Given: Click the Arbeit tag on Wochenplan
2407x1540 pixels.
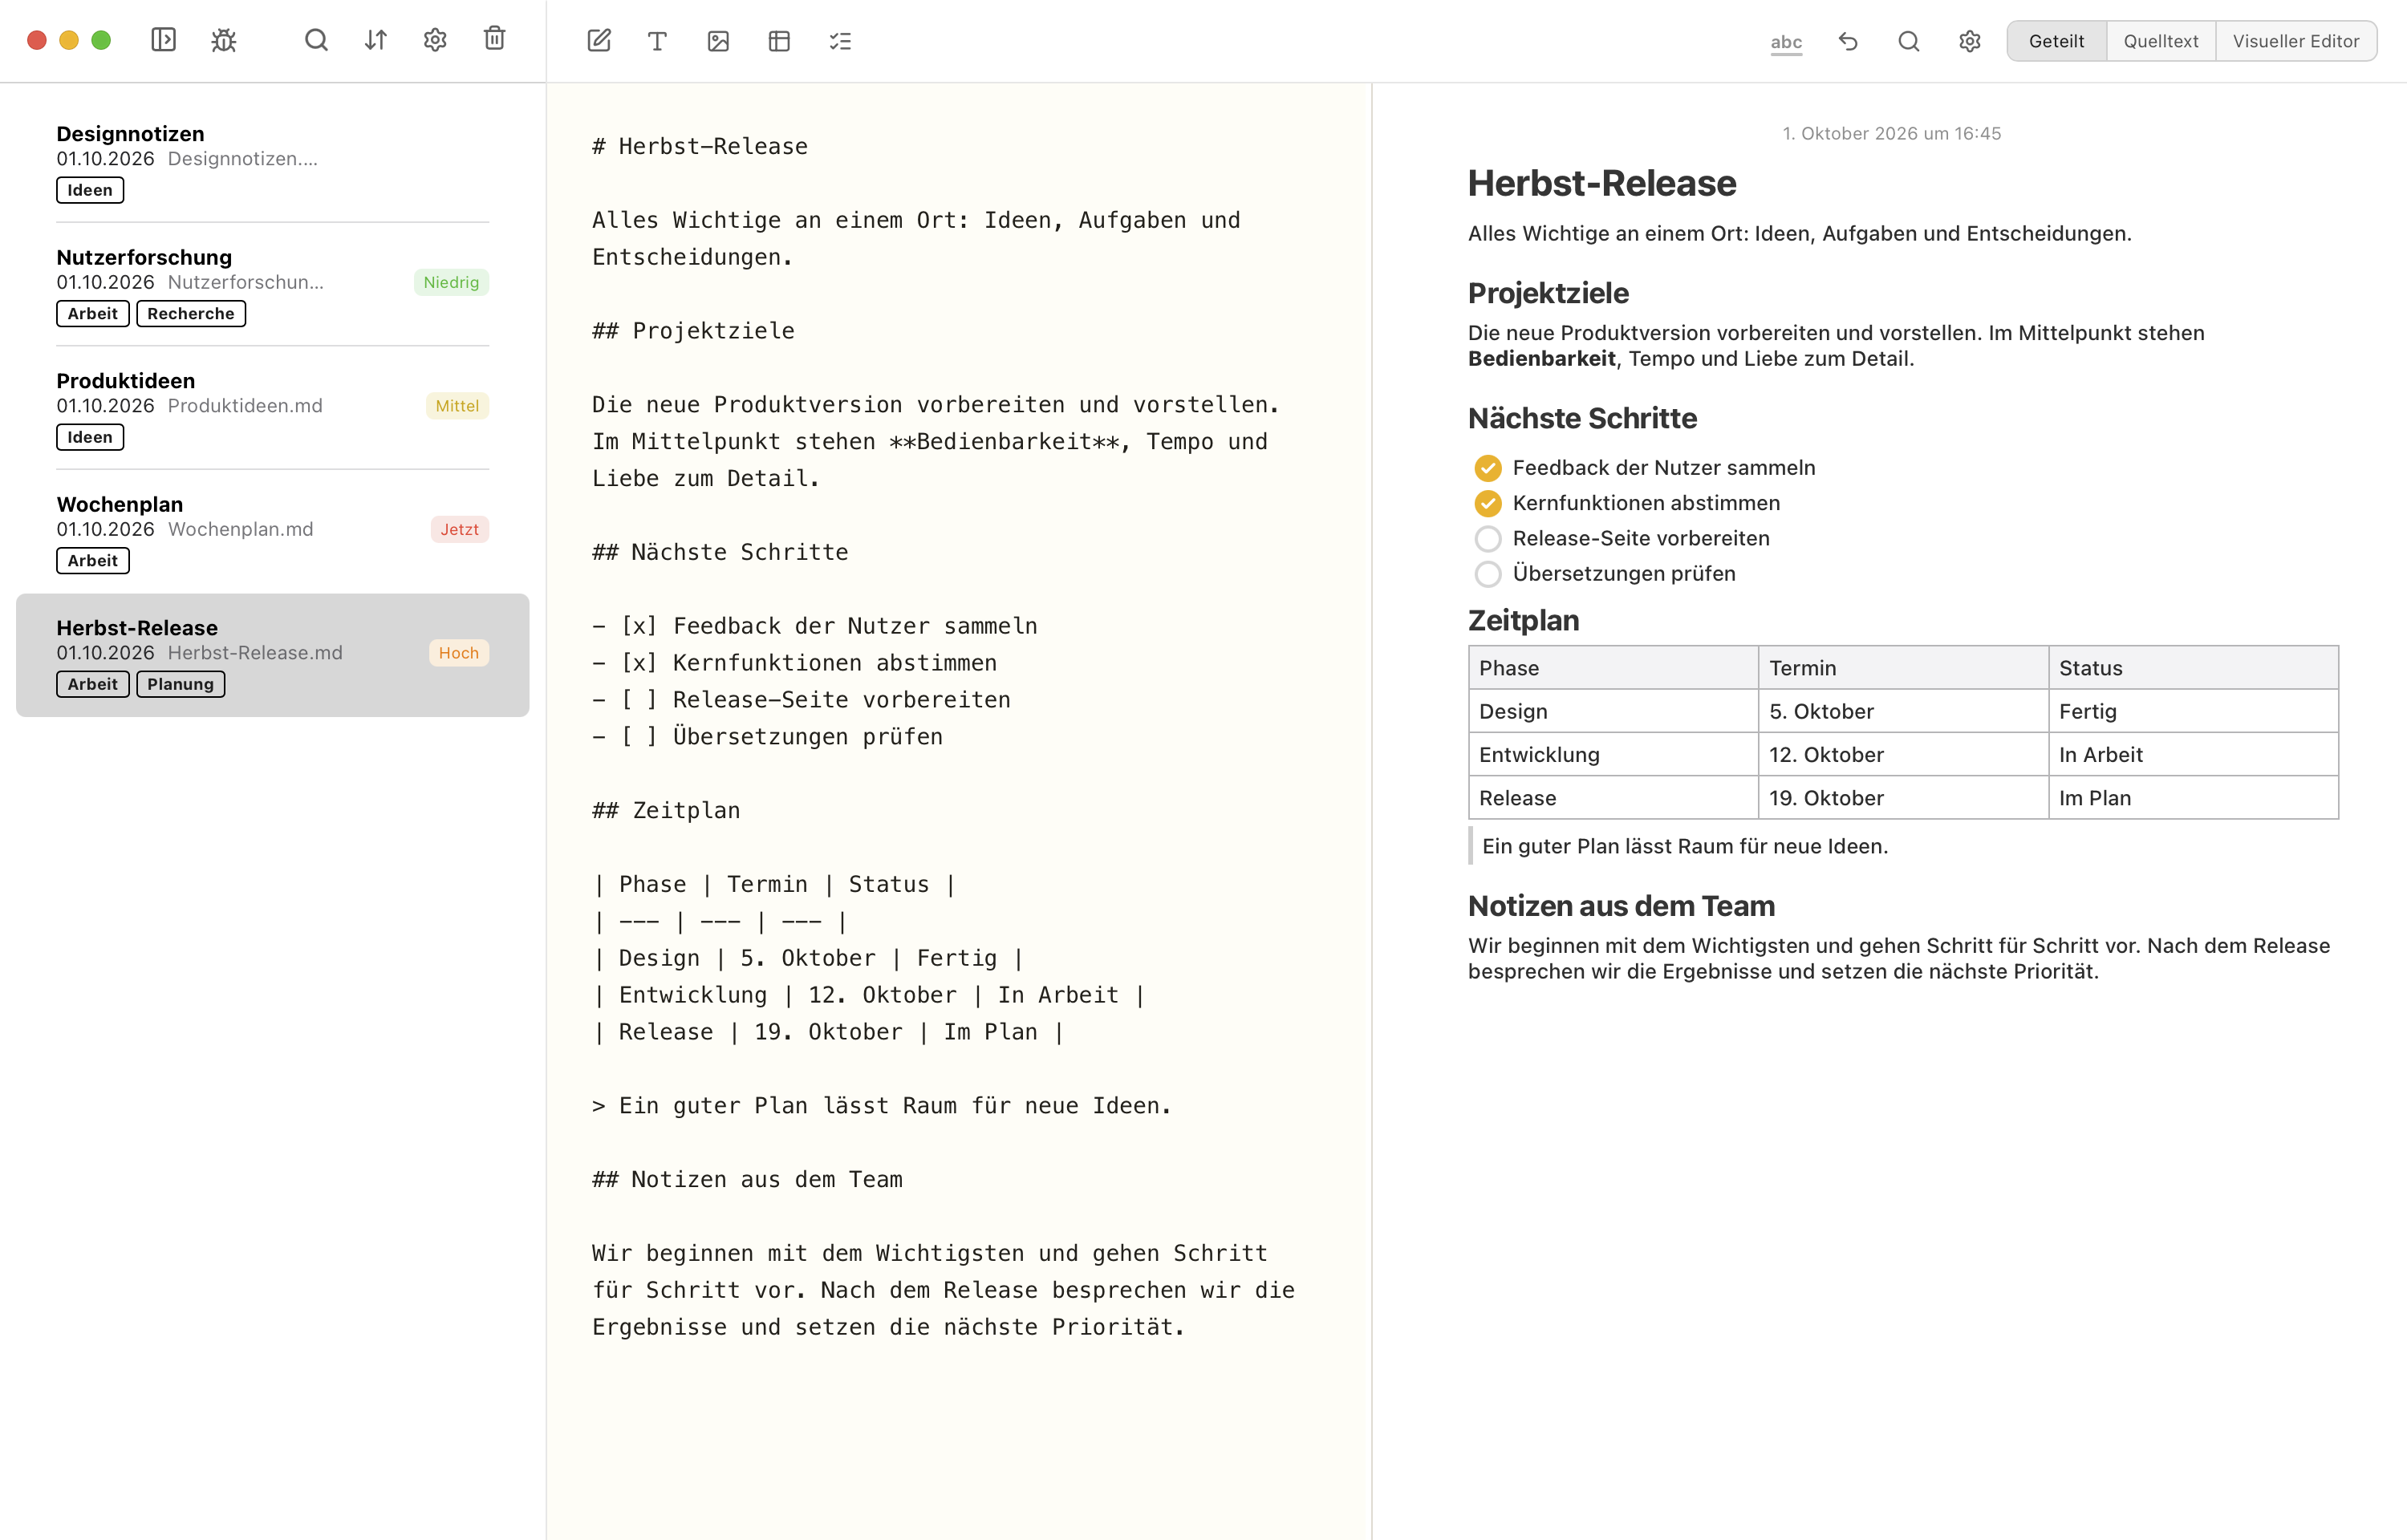Looking at the screenshot, I should (93, 561).
